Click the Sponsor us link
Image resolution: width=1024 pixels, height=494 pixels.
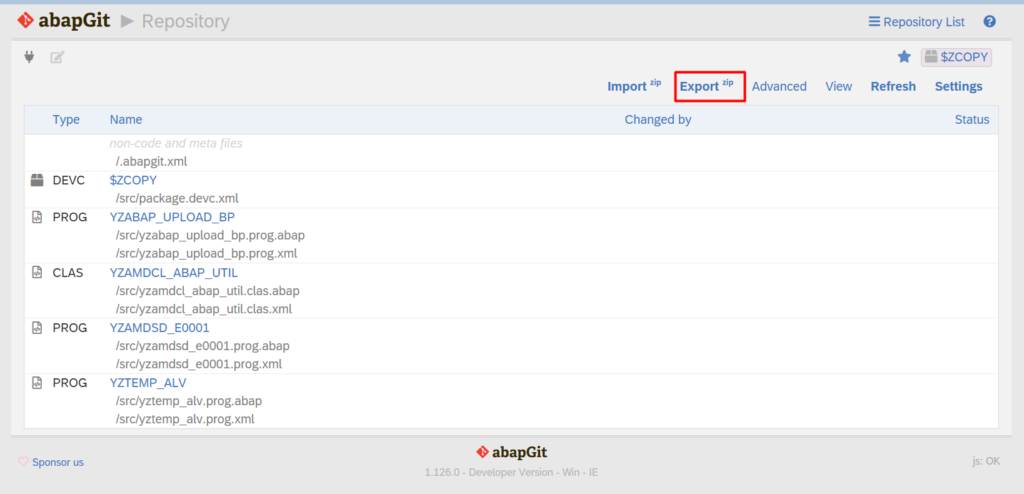point(51,462)
